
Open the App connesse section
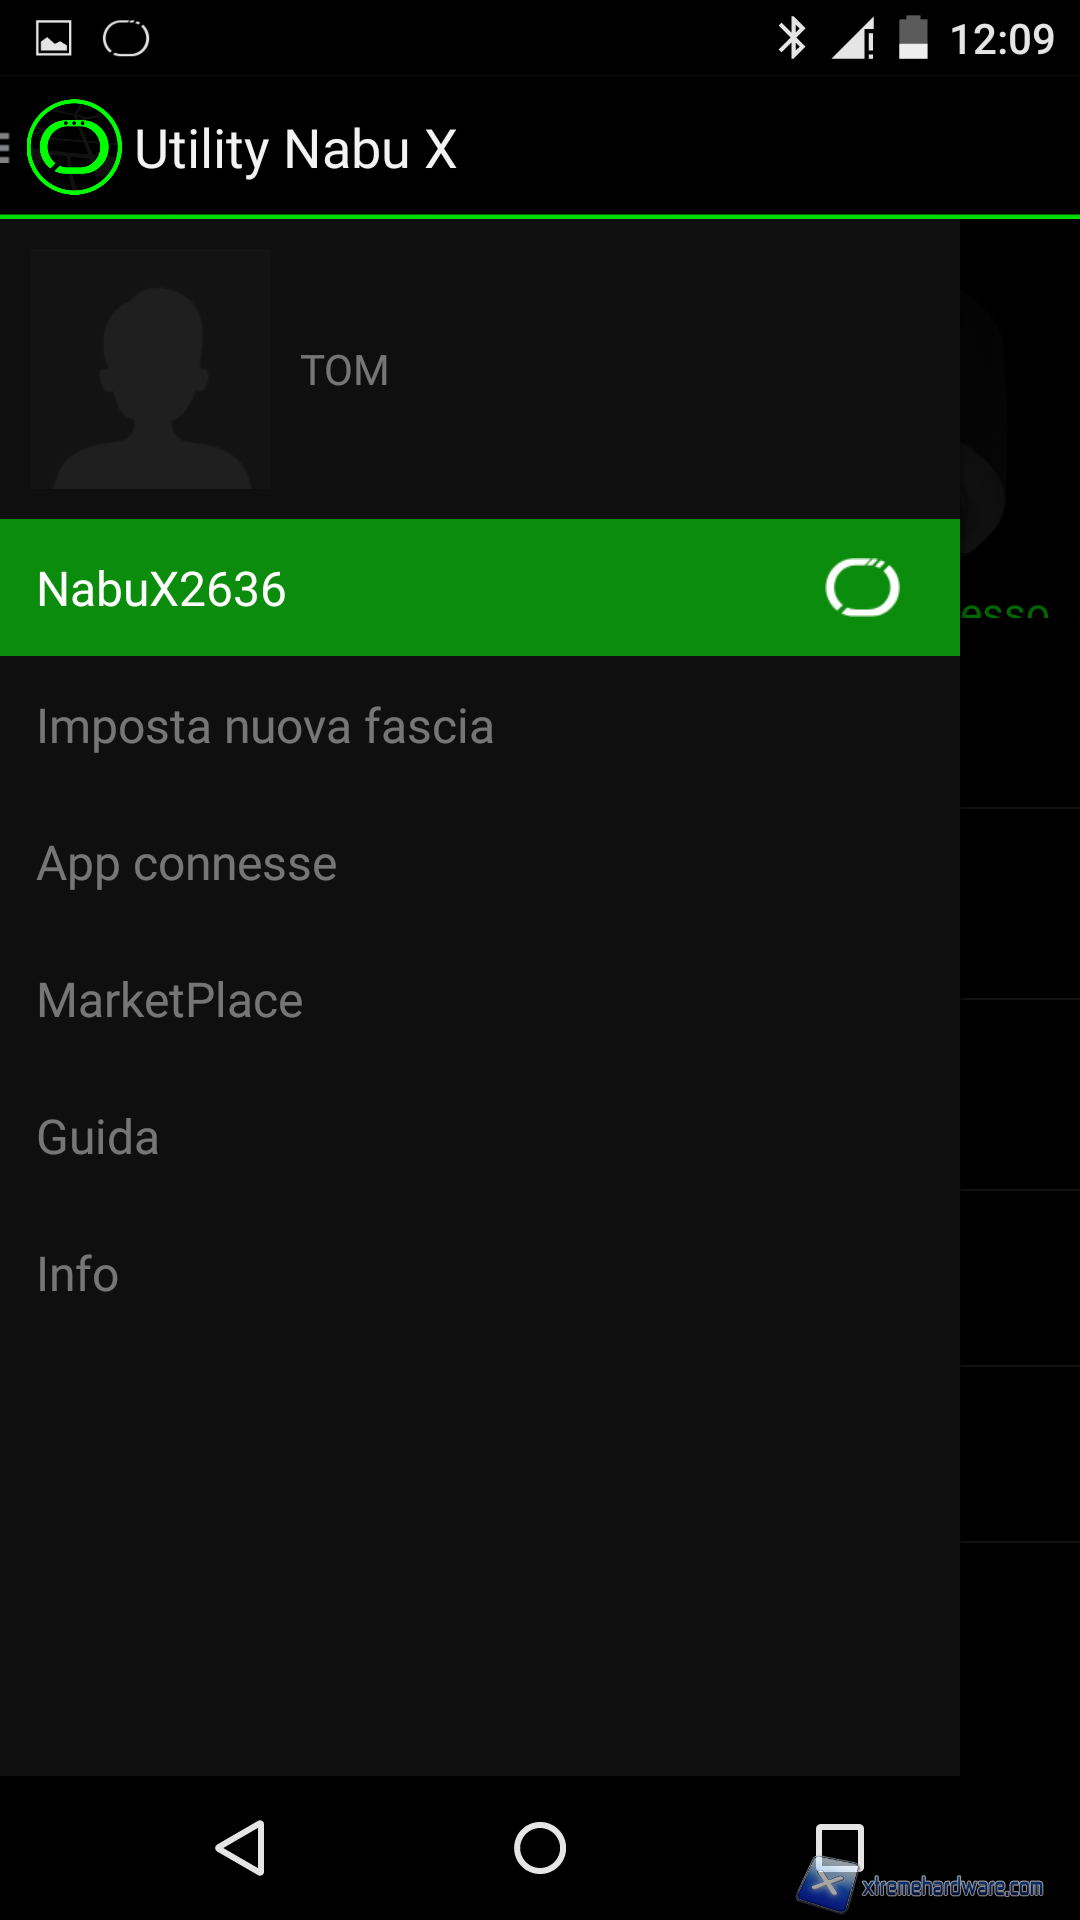click(187, 864)
